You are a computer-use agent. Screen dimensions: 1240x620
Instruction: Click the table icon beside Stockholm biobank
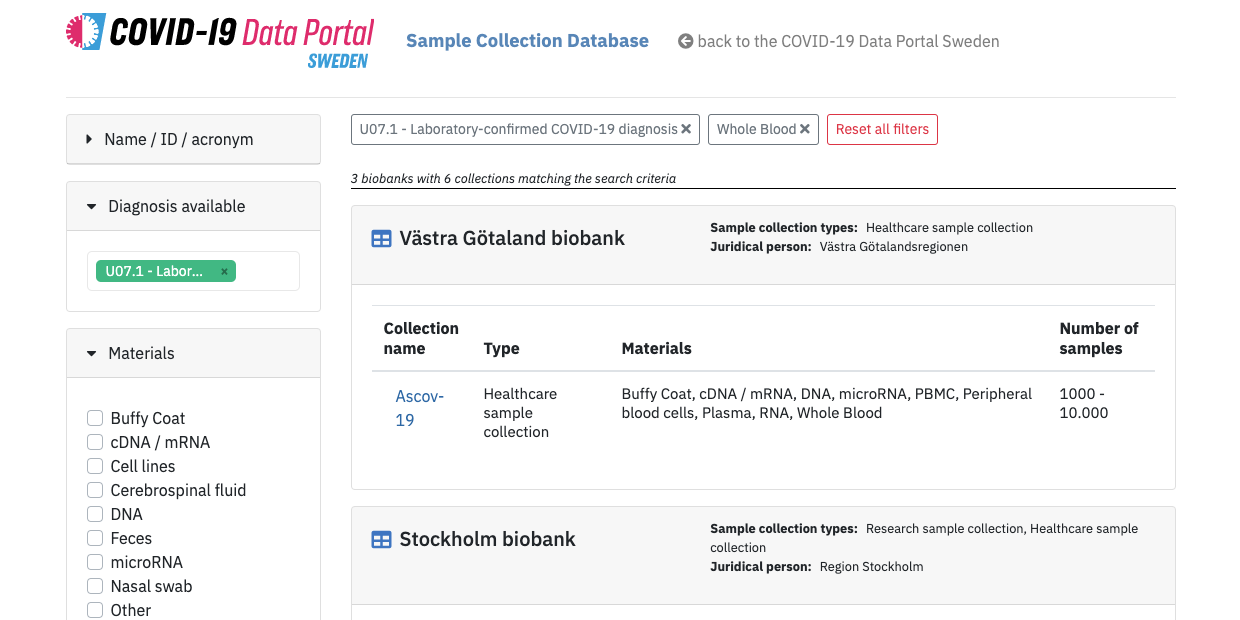coord(381,539)
